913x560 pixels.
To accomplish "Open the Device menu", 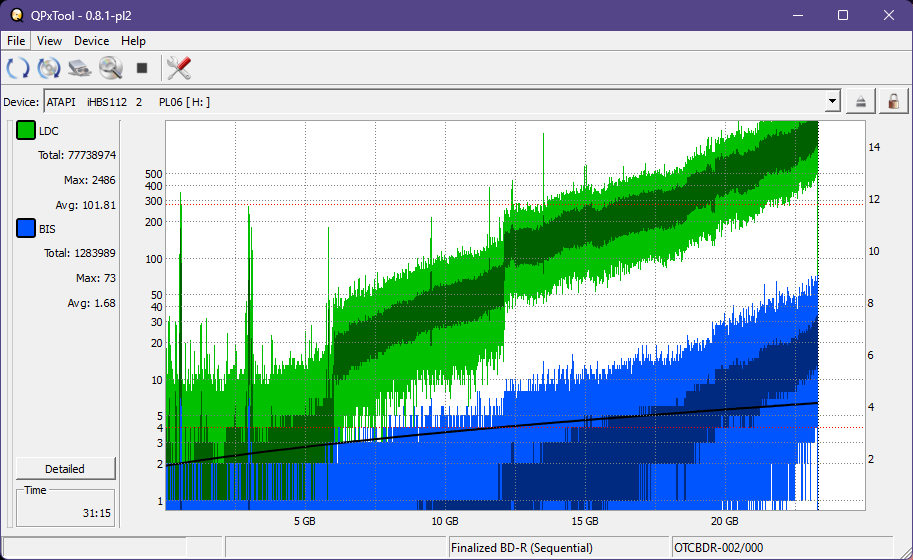I will 91,41.
